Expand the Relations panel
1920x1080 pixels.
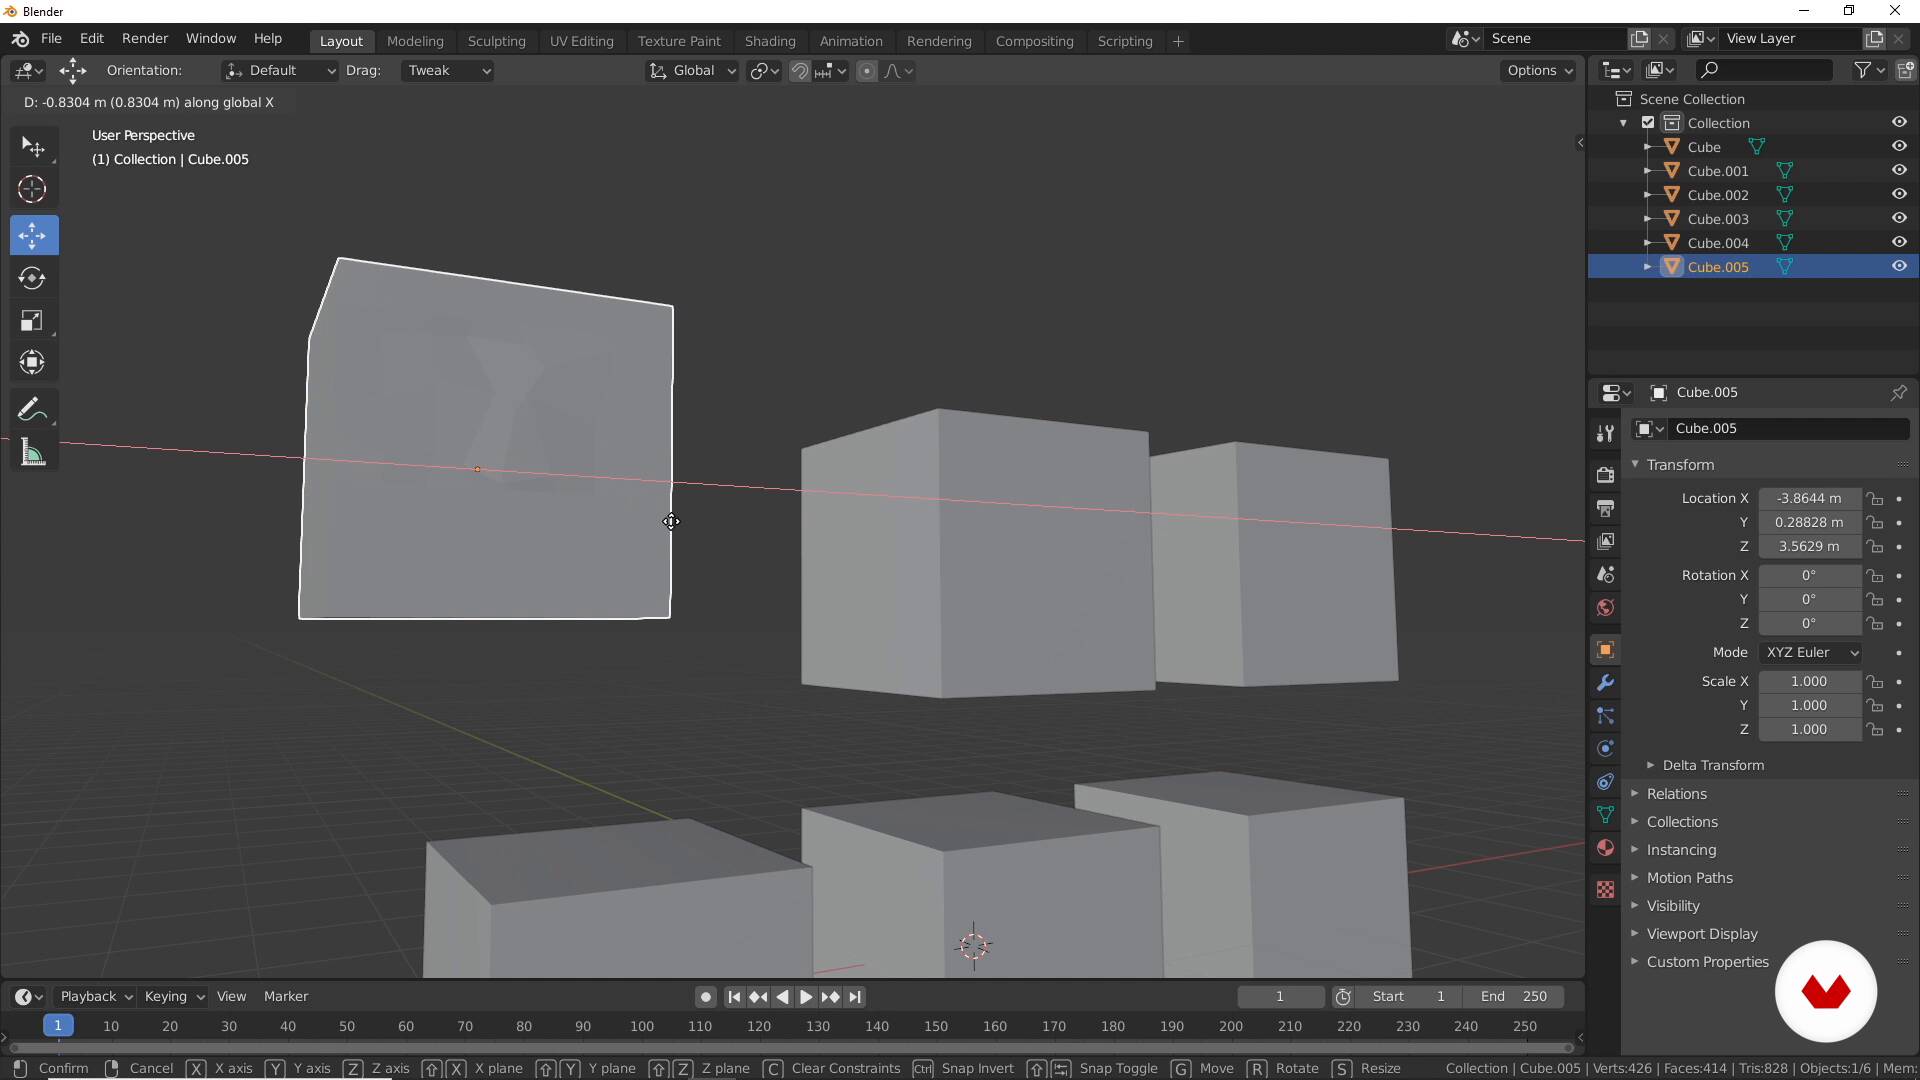(1677, 793)
